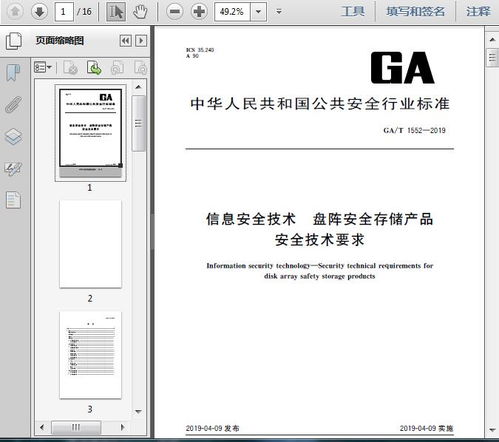Open the 注释 pane
The height and width of the screenshot is (442, 499).
click(x=478, y=12)
